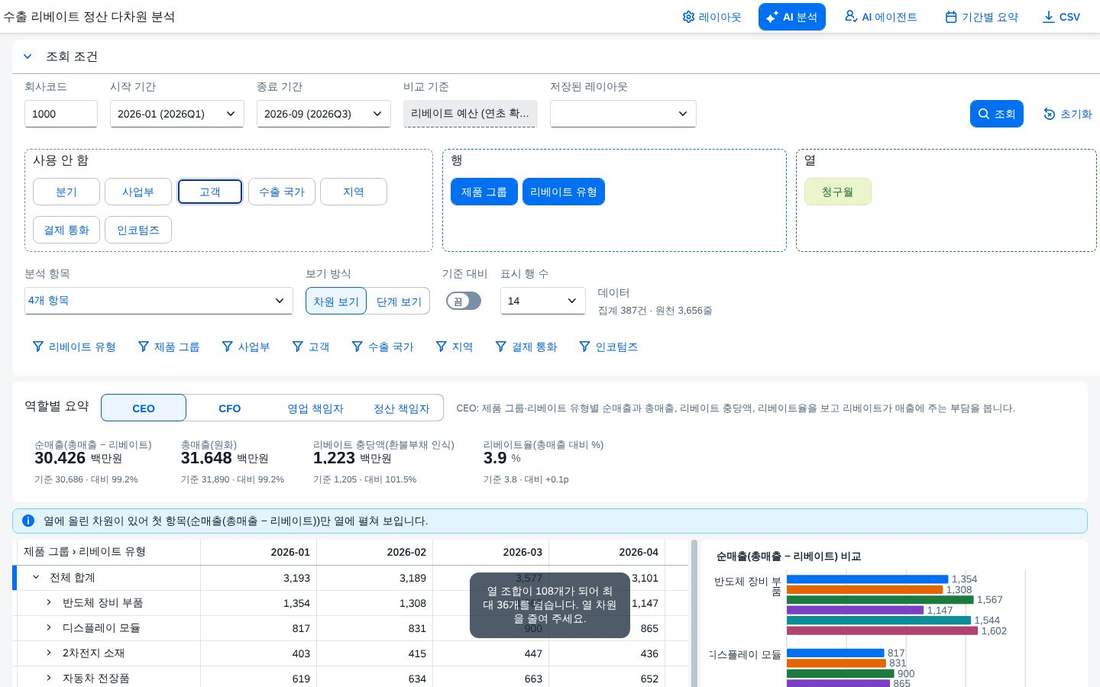The image size is (1100, 687).
Task: Click the 제품 그룹 row chip
Action: pos(484,192)
